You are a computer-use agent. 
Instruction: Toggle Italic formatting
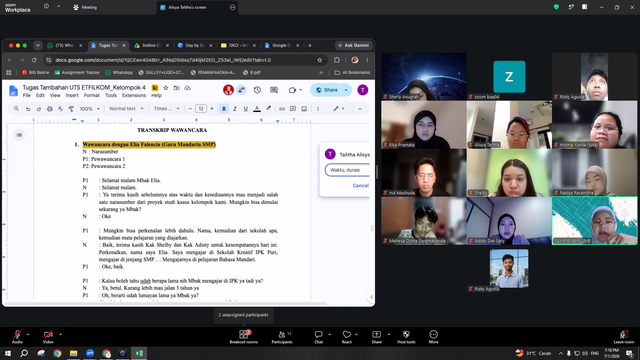(x=235, y=109)
